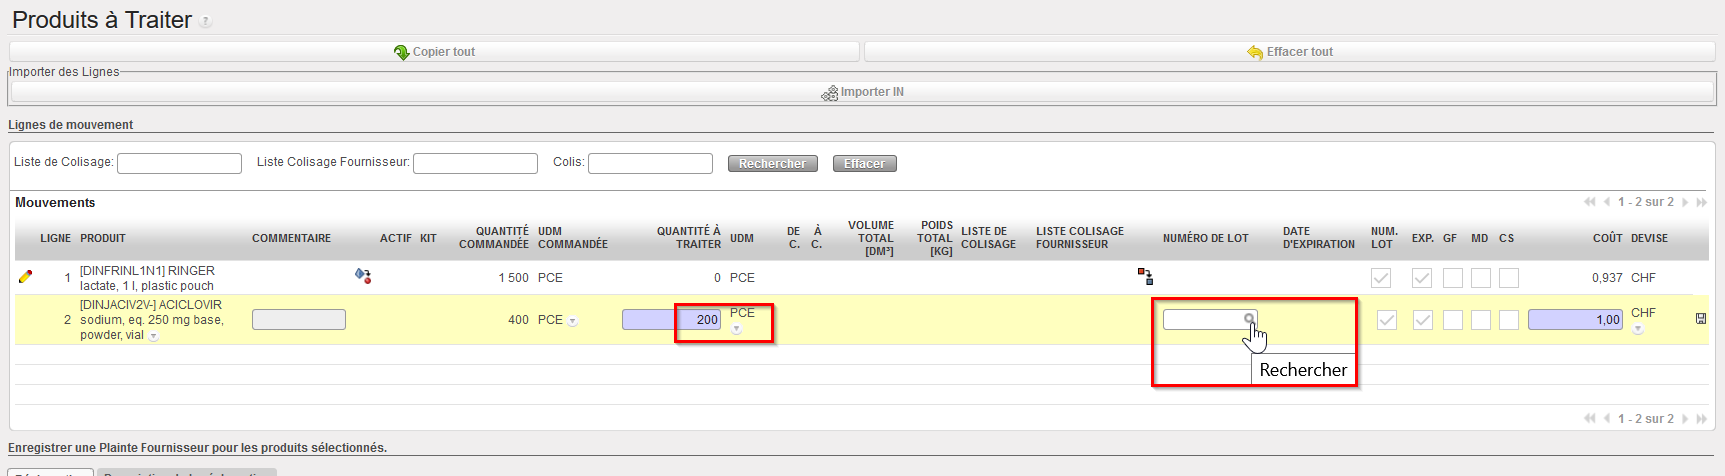Click the lot number input on line 2
This screenshot has height=476, width=1725.
1210,319
